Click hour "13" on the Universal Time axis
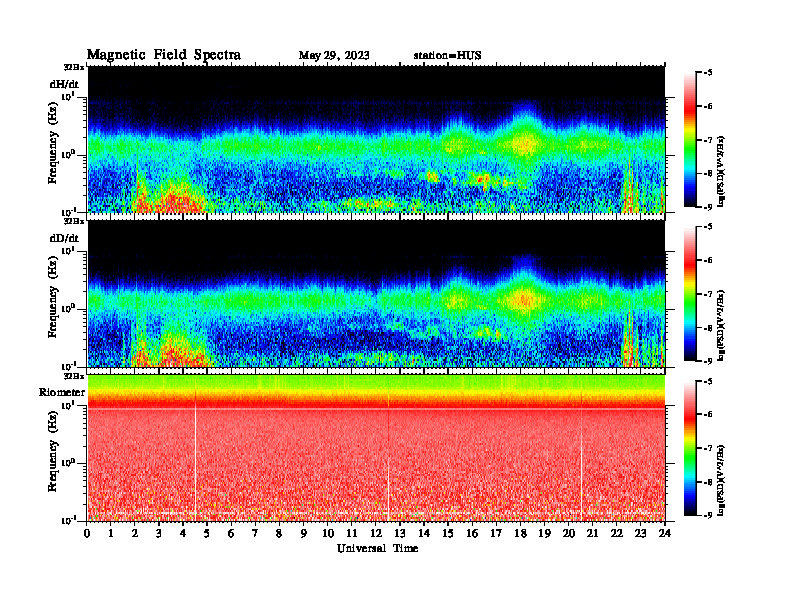 coord(400,534)
